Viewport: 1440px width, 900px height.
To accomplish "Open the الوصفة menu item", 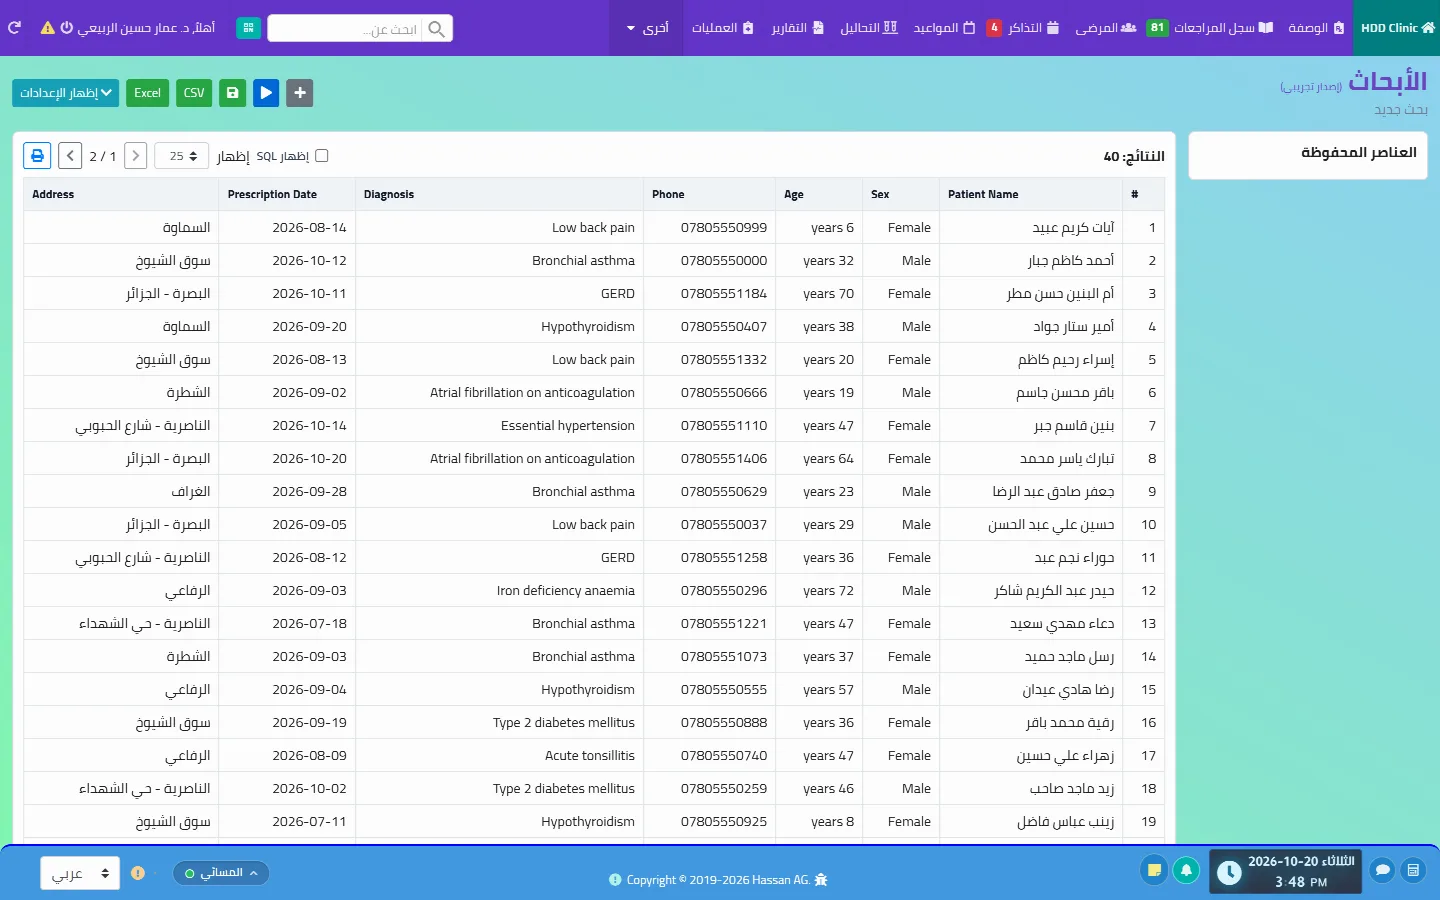I will (1316, 28).
